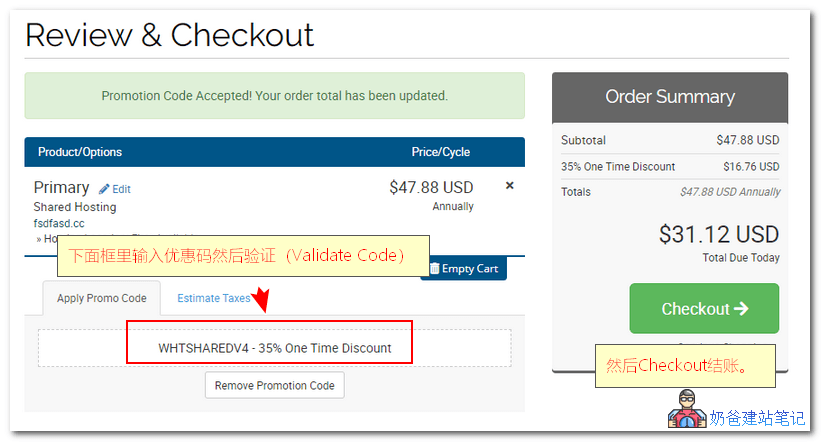
Task: Remove the Primary item with the × icon
Action: [x=510, y=186]
